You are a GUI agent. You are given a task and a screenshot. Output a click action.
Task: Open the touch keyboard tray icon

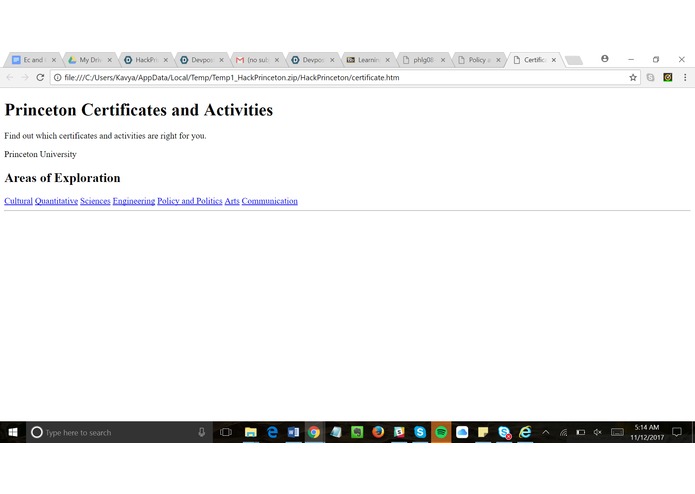click(617, 432)
